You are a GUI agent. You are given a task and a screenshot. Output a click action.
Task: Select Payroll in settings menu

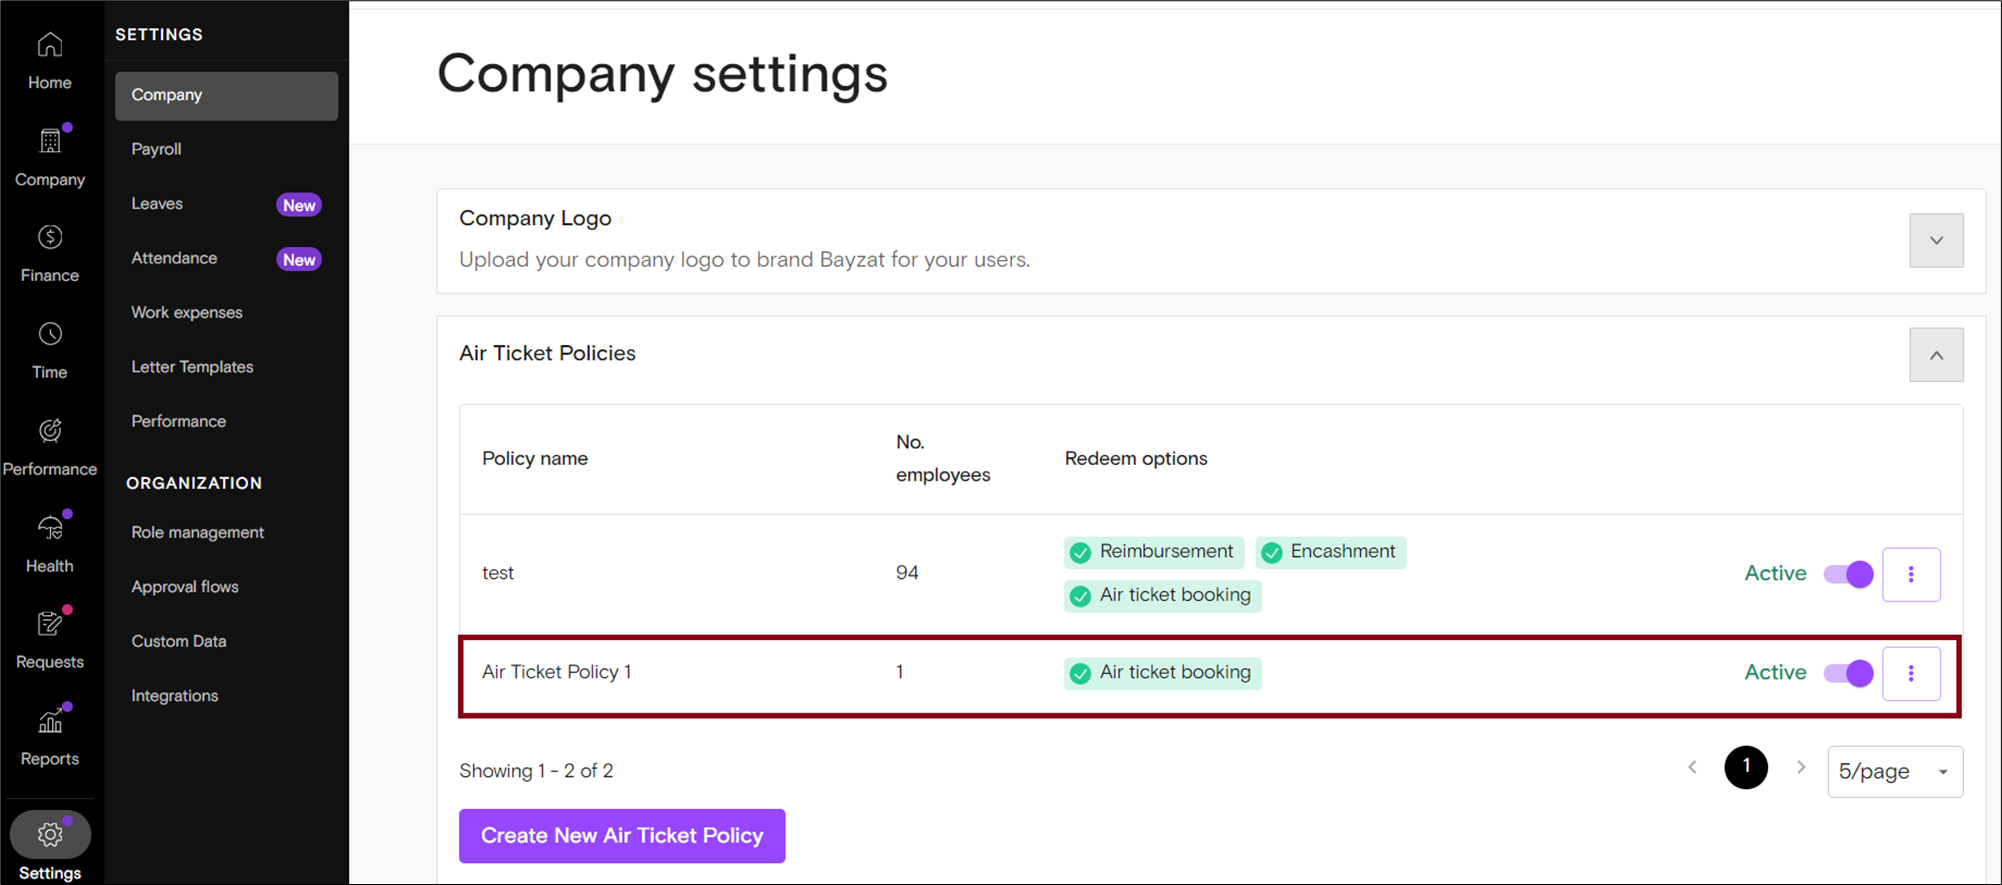[157, 149]
